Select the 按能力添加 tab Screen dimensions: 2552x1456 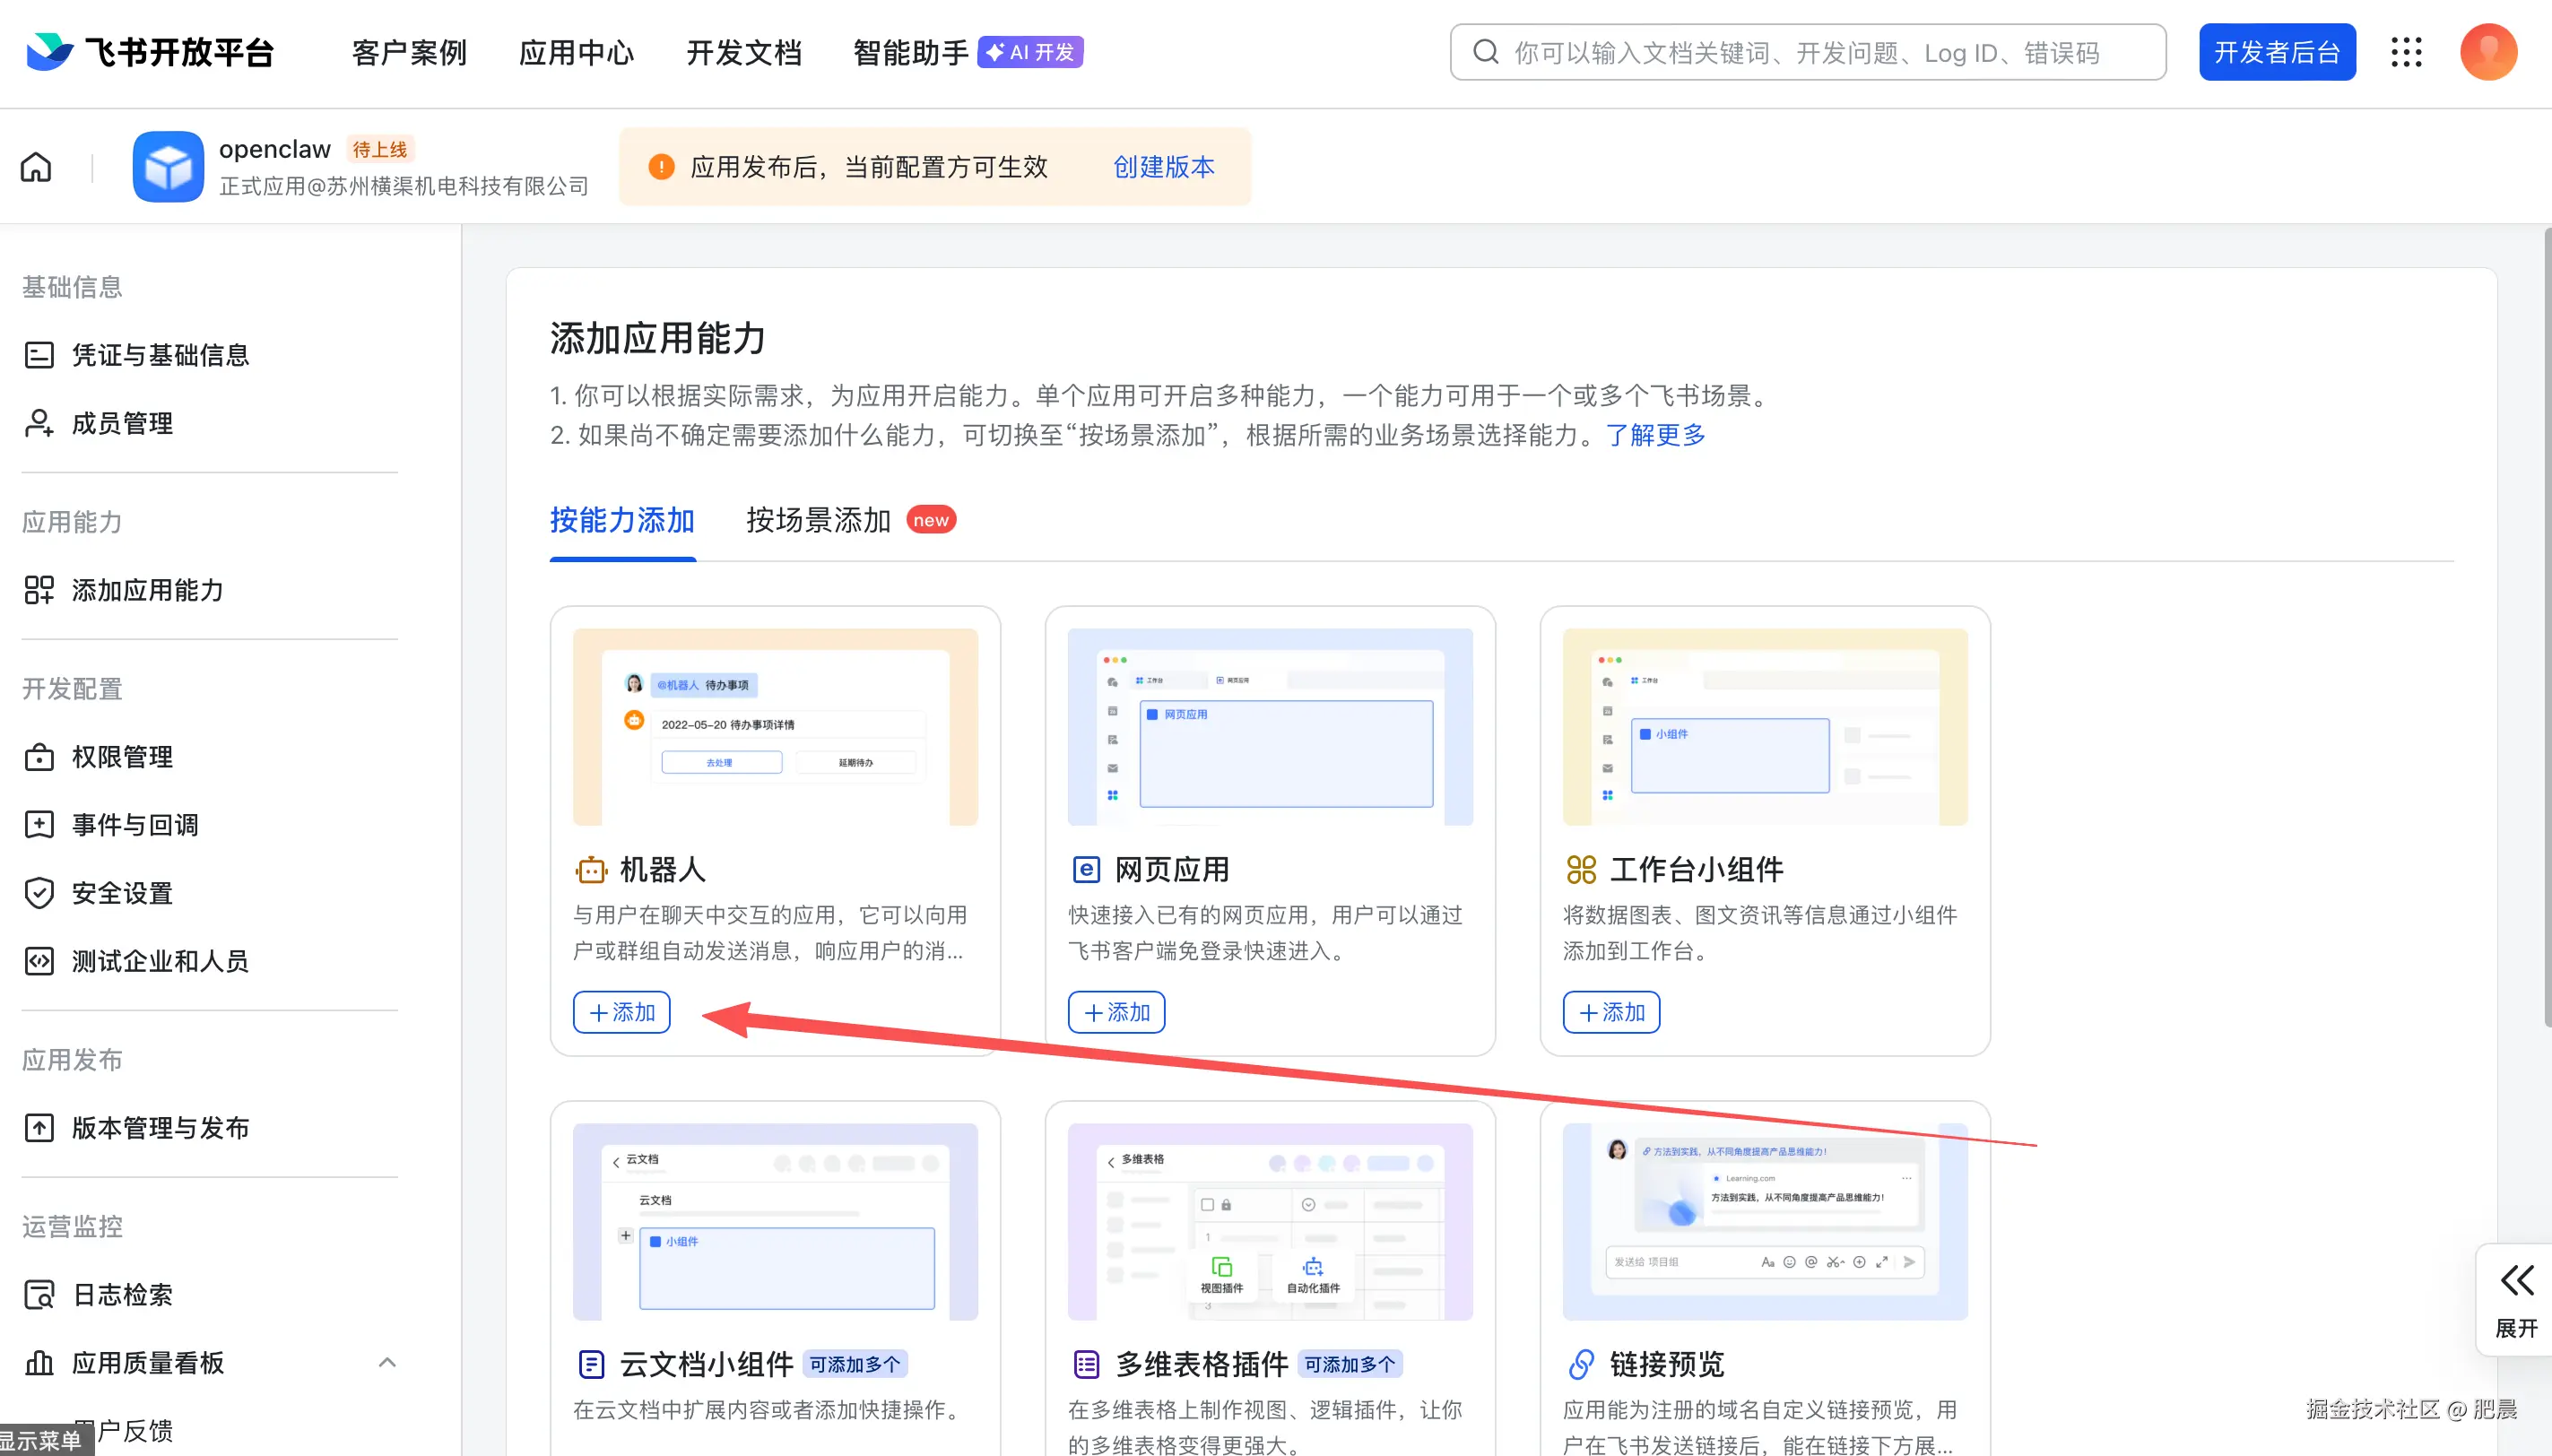point(622,520)
